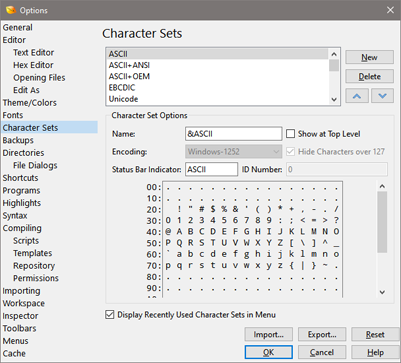Move character set up with arrow button
Viewport: 401px width, 363px height.
pyautogui.click(x=357, y=96)
